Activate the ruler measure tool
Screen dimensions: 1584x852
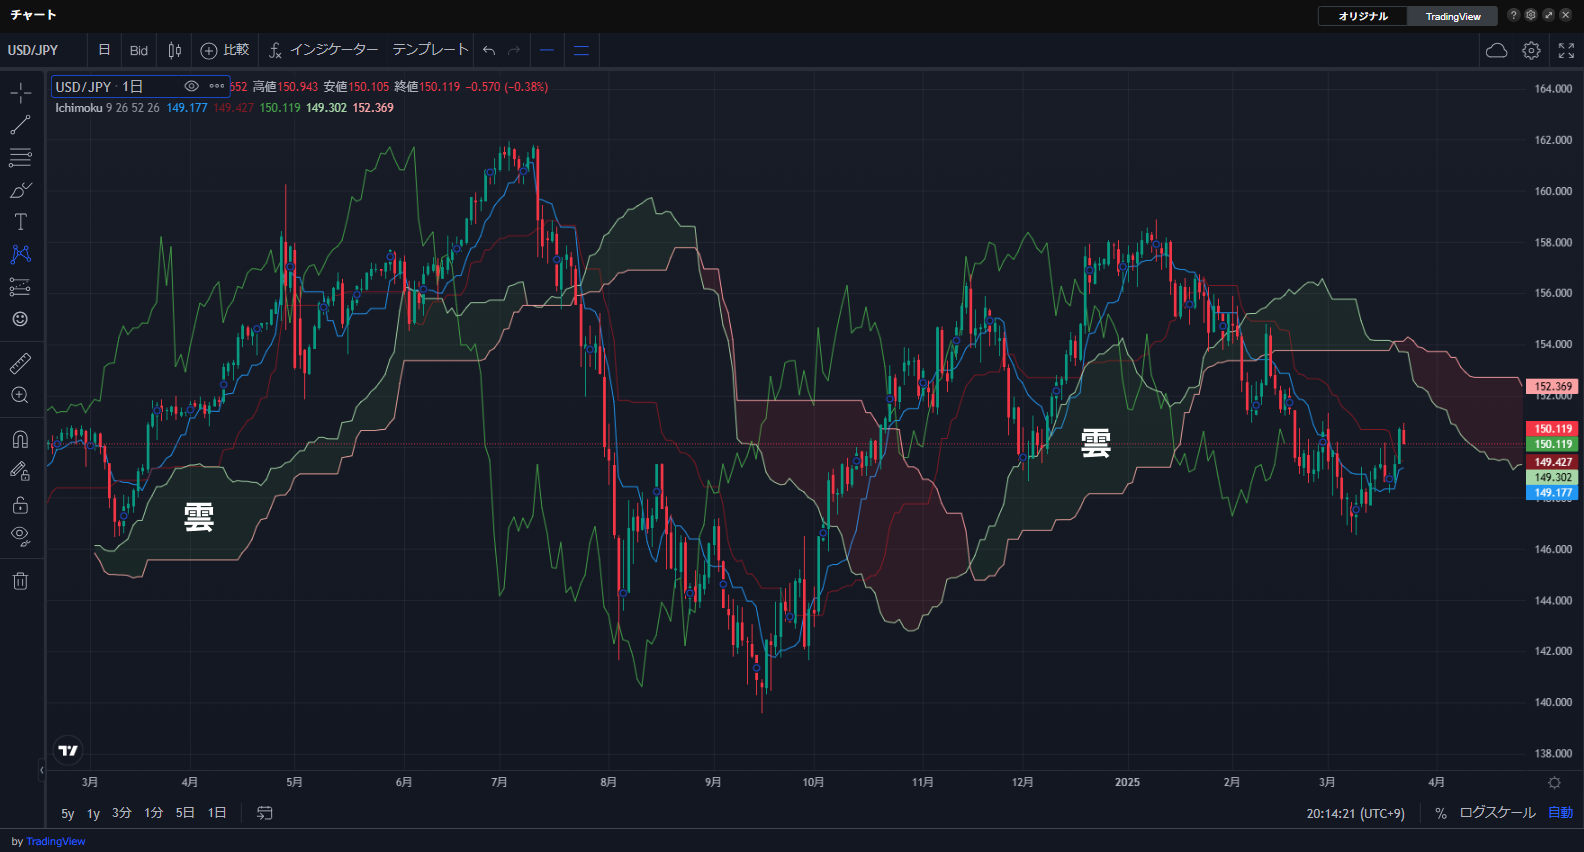[20, 363]
